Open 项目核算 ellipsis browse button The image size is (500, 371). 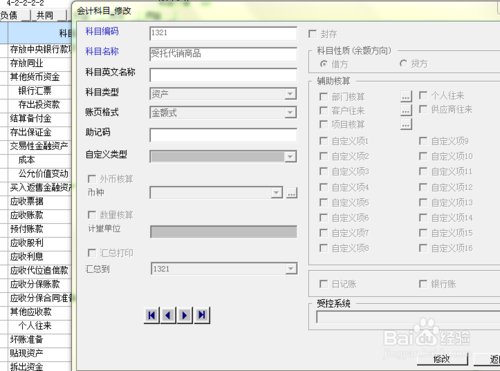(406, 124)
